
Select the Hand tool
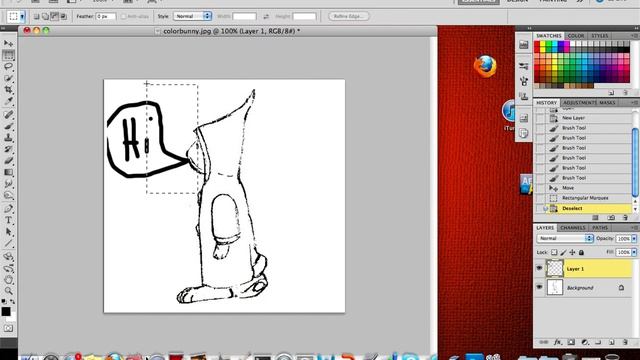(x=8, y=280)
